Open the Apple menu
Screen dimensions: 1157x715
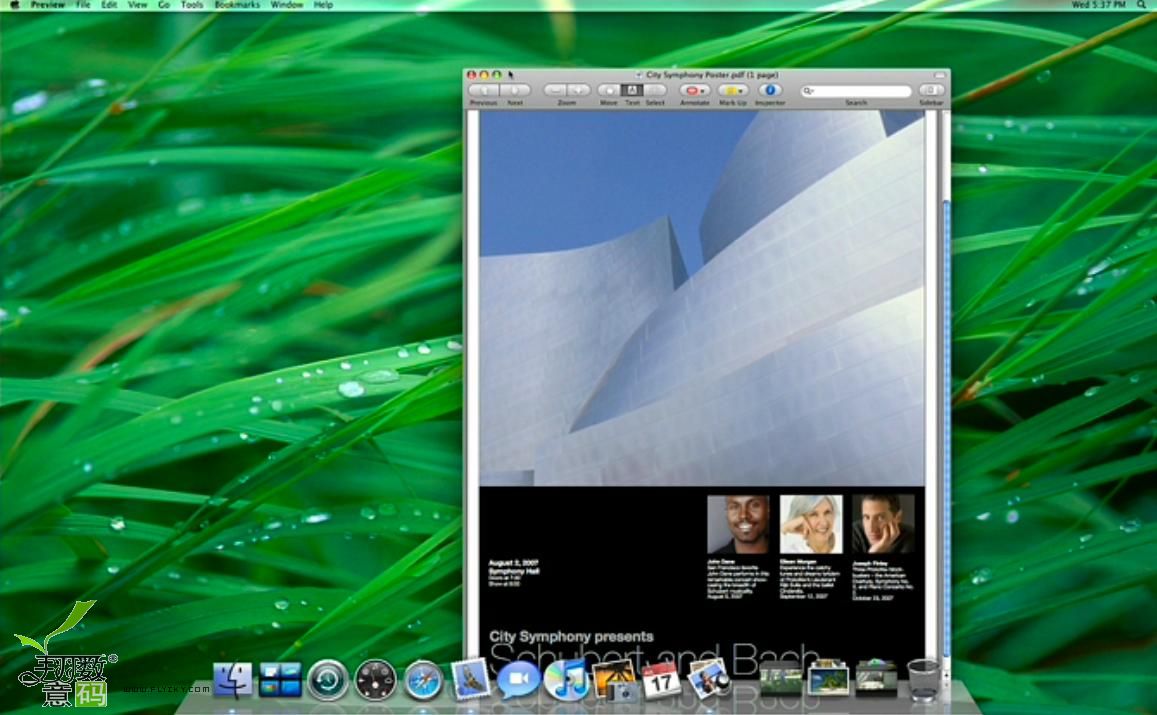pyautogui.click(x=14, y=5)
